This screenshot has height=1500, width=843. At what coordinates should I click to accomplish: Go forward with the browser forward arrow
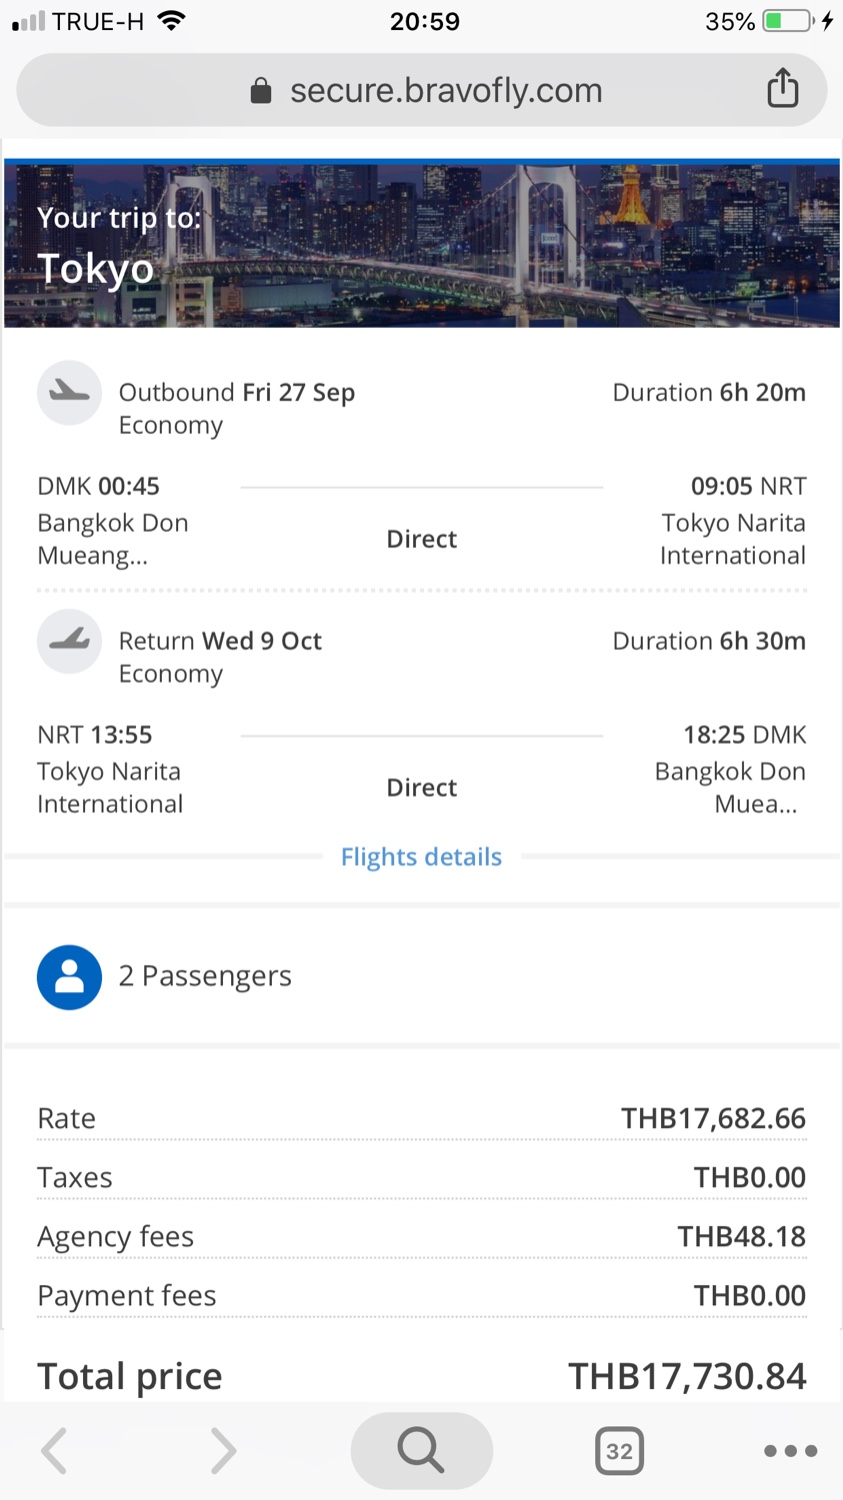(223, 1450)
